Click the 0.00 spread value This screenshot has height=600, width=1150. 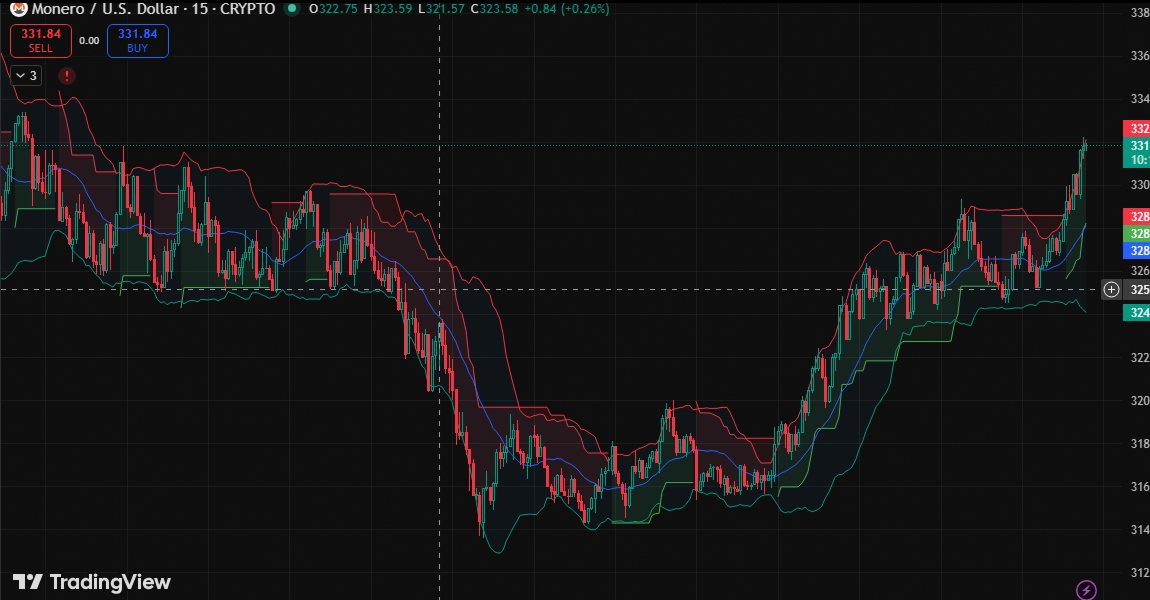pyautogui.click(x=89, y=41)
